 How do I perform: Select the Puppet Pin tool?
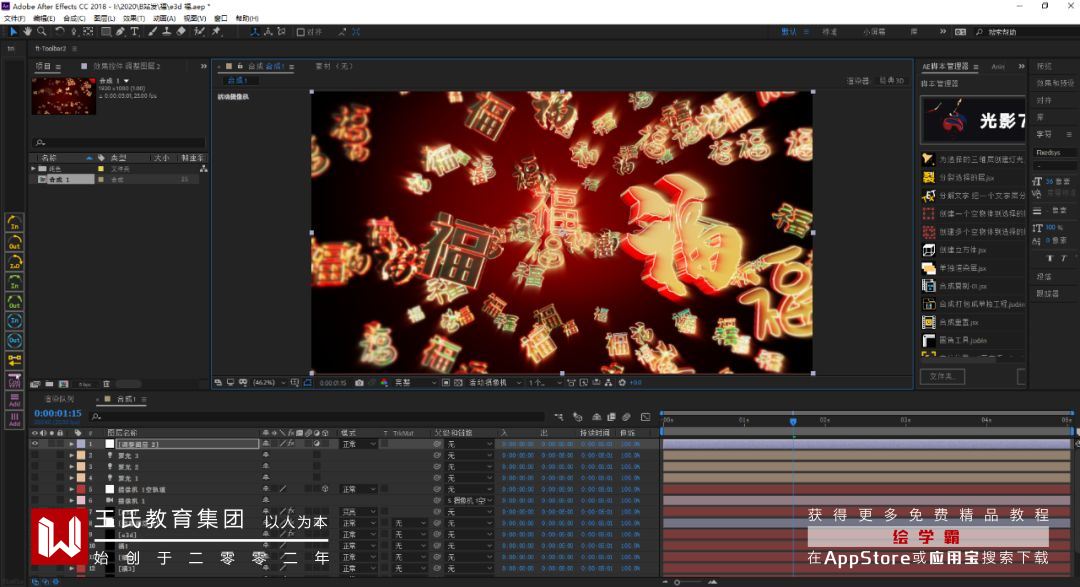tap(216, 31)
